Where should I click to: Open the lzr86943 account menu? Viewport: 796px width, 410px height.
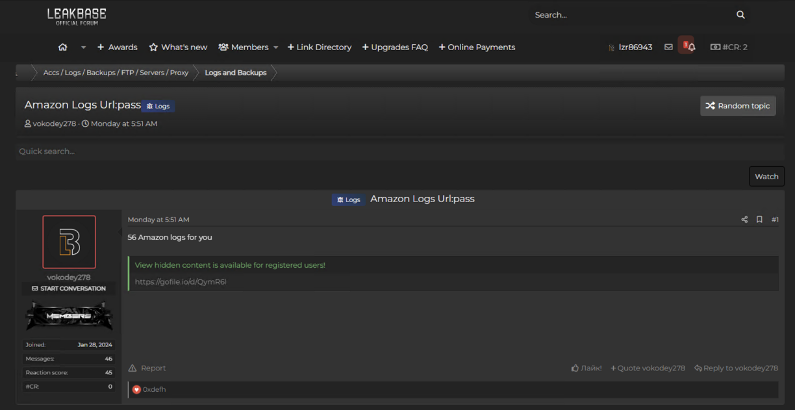click(630, 47)
